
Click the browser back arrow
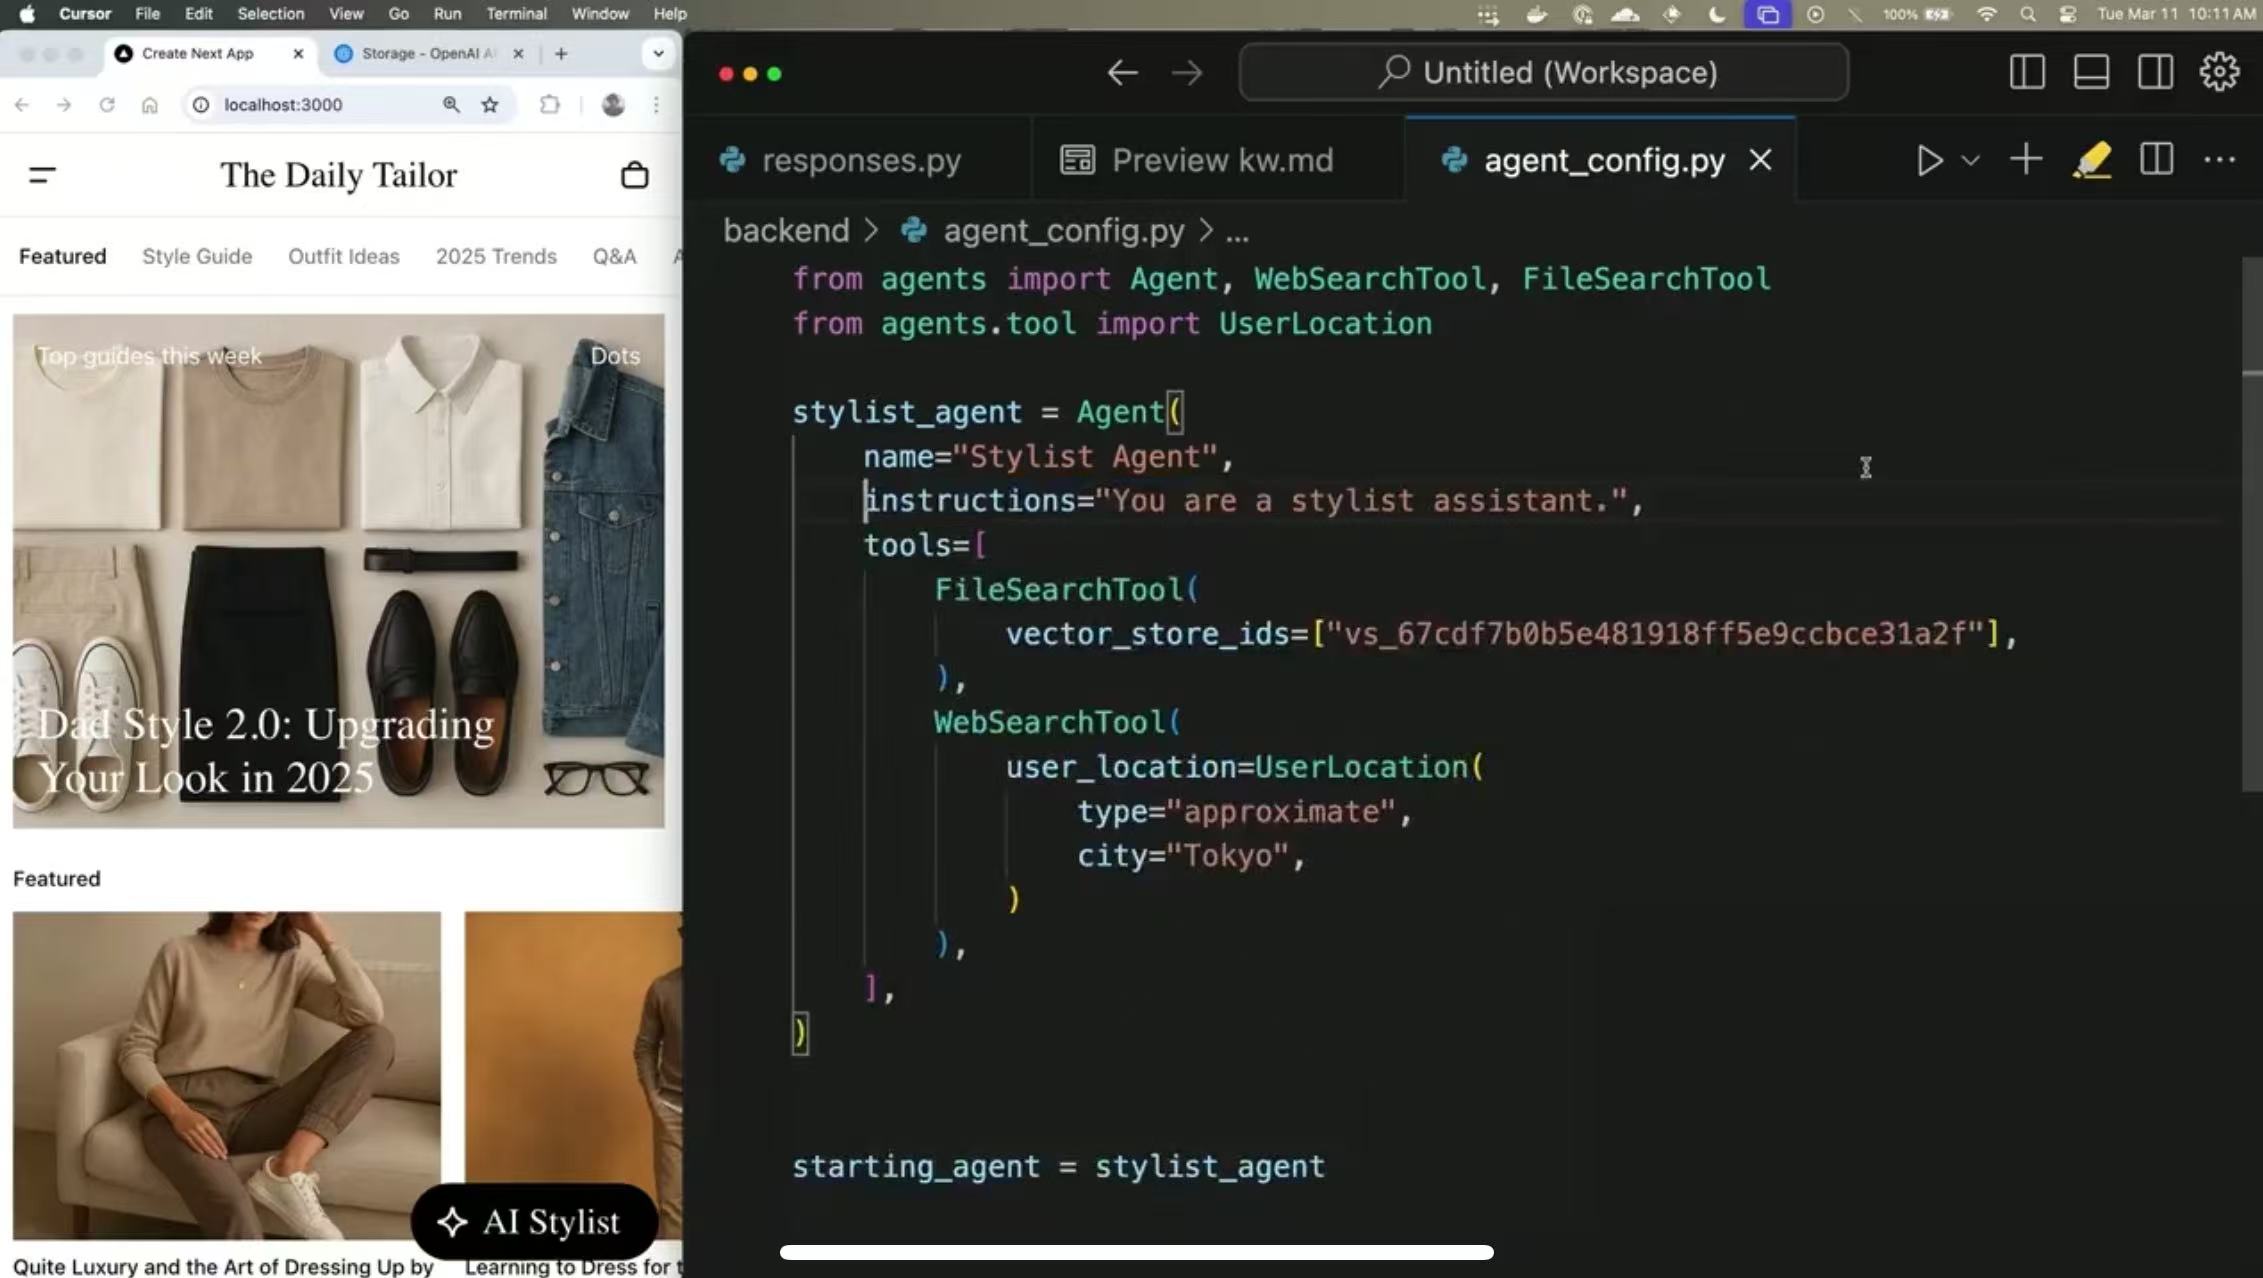click(x=22, y=105)
